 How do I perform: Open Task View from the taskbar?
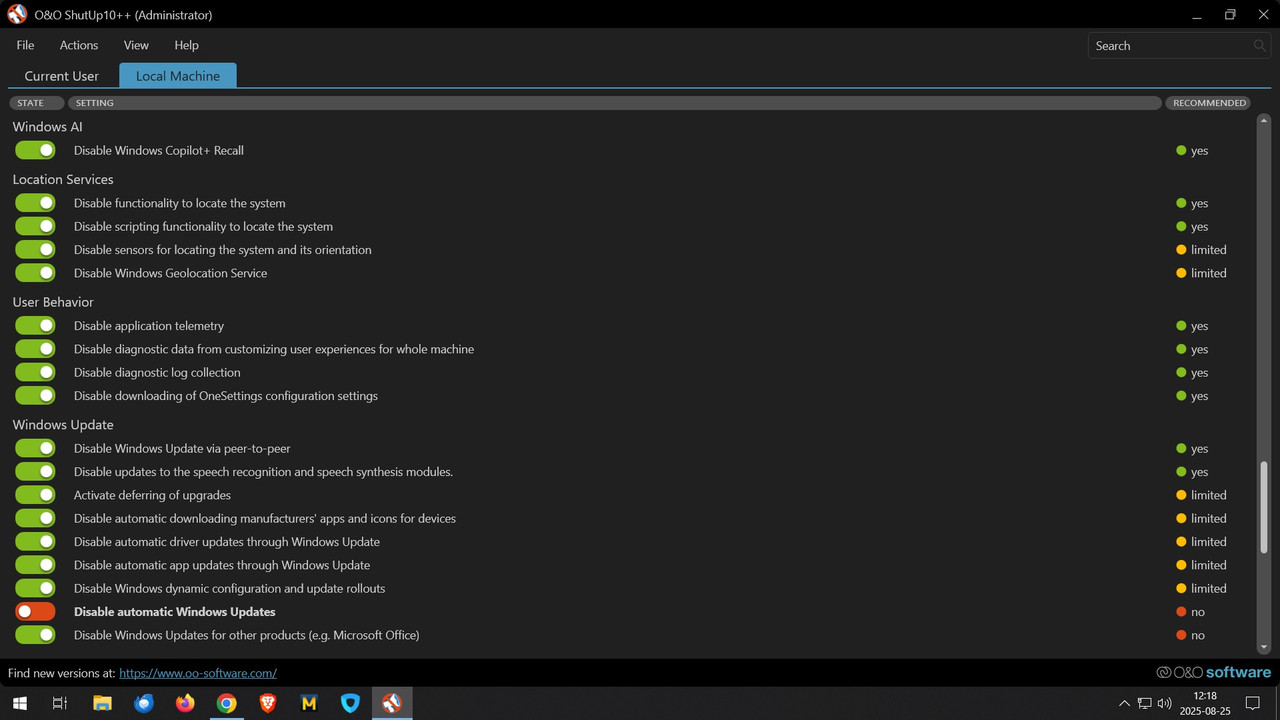(x=60, y=703)
